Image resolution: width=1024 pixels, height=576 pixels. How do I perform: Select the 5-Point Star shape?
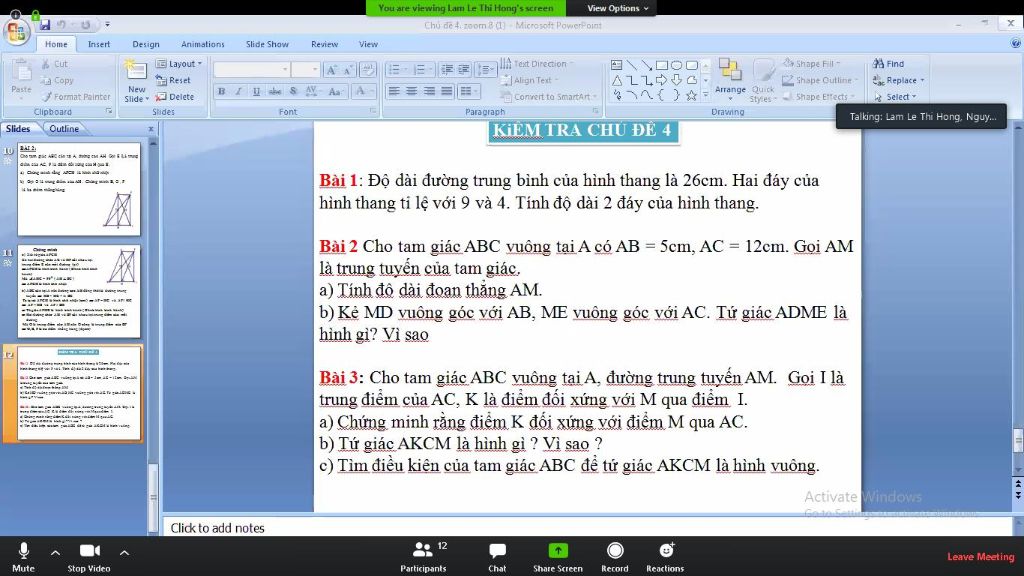[692, 95]
